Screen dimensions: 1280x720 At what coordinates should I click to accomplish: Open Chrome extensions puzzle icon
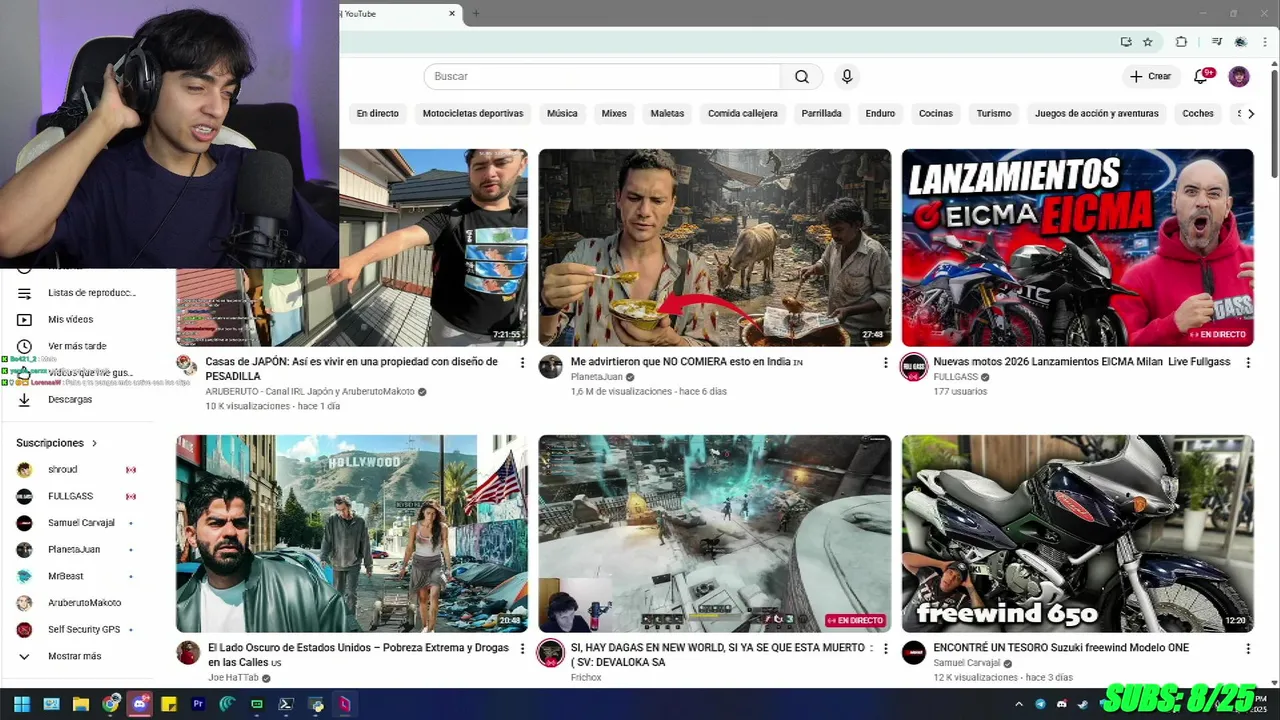pos(1181,42)
